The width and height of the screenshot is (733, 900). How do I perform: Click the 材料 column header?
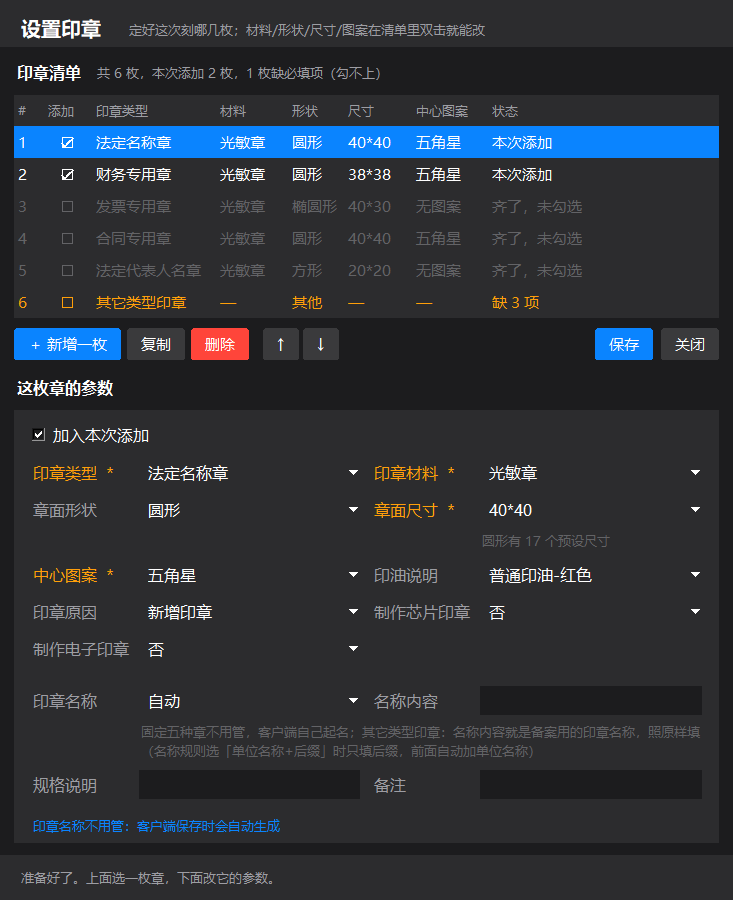pyautogui.click(x=232, y=111)
